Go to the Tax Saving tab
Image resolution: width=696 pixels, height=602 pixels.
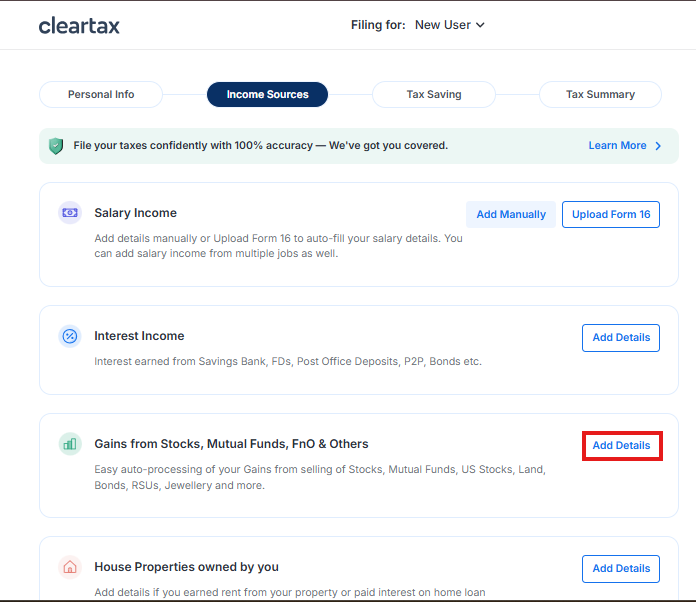[x=434, y=95]
